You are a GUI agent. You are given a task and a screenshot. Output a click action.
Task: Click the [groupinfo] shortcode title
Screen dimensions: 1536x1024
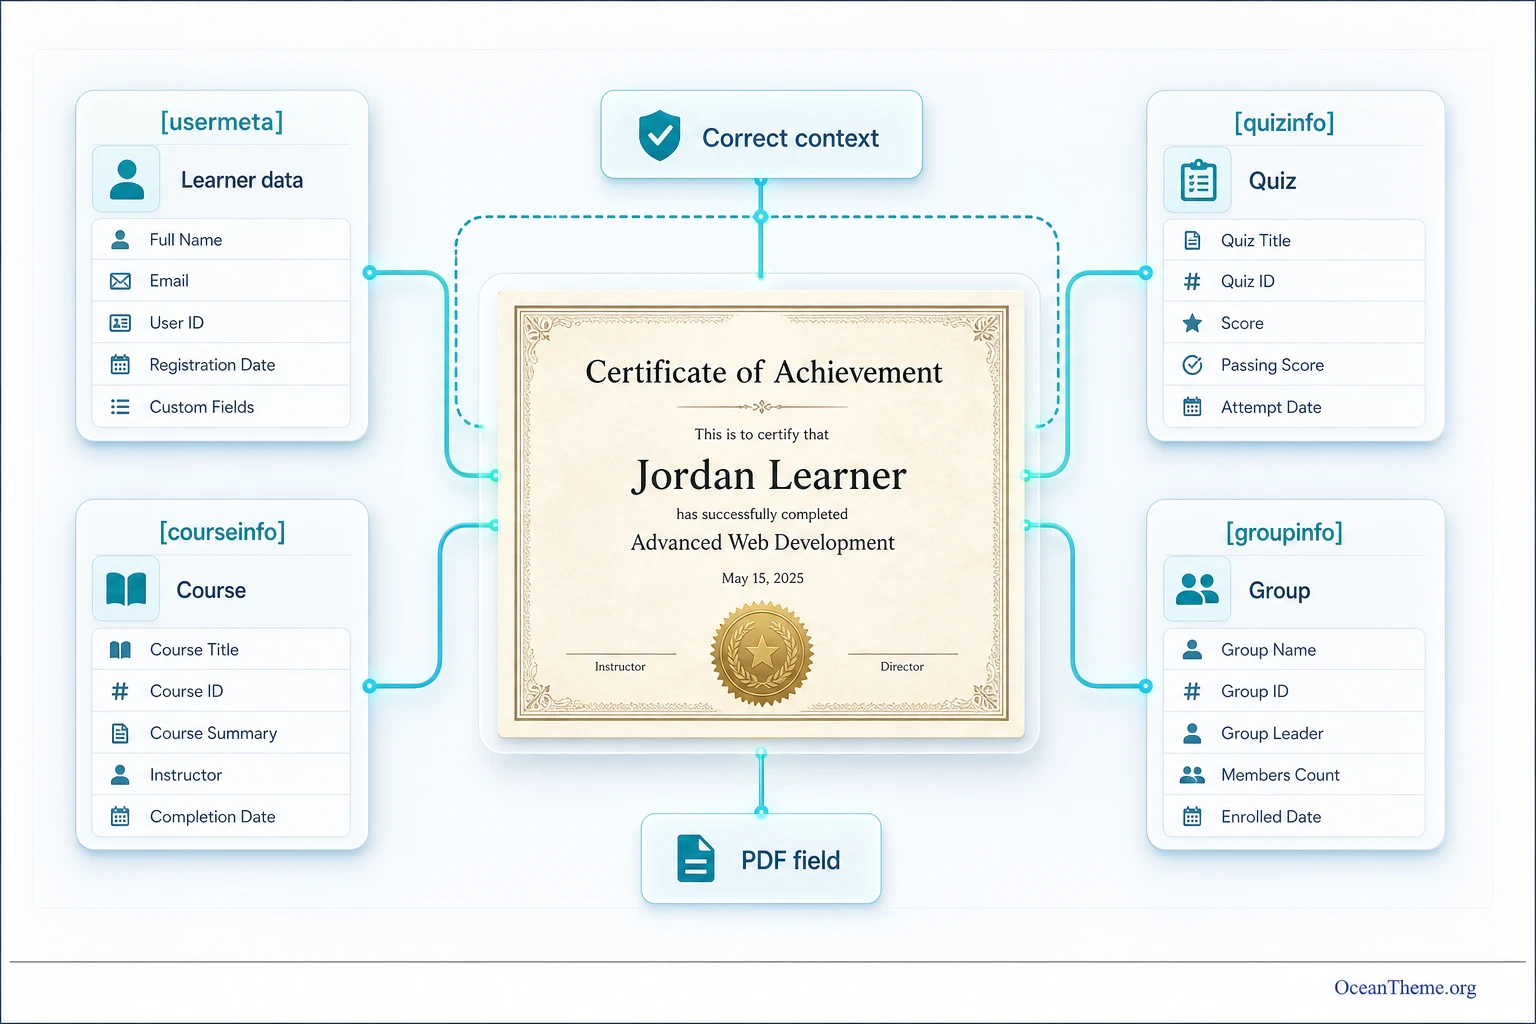click(x=1284, y=532)
